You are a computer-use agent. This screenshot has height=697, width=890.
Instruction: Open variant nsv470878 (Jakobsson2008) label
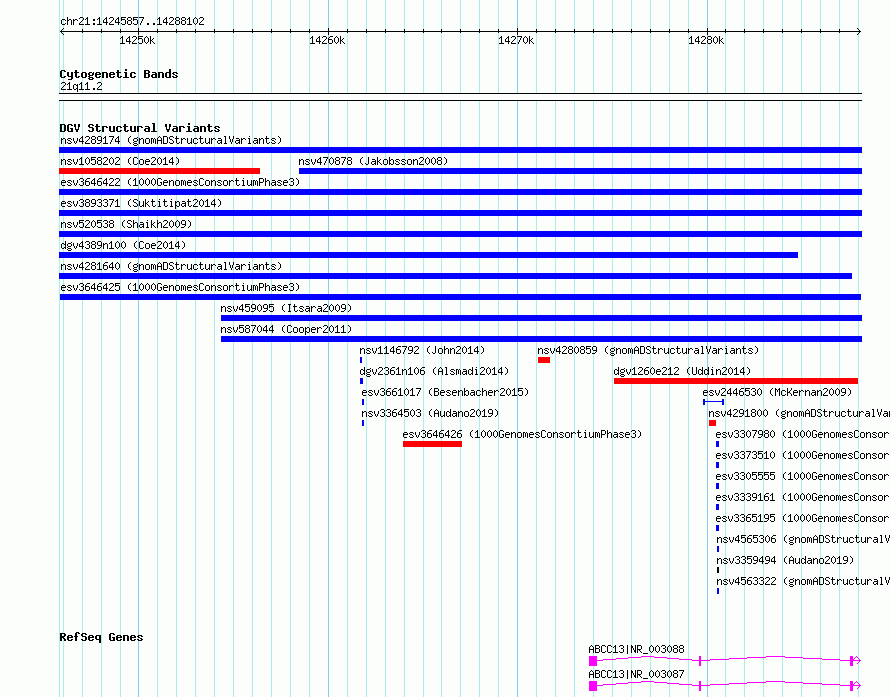coord(373,161)
